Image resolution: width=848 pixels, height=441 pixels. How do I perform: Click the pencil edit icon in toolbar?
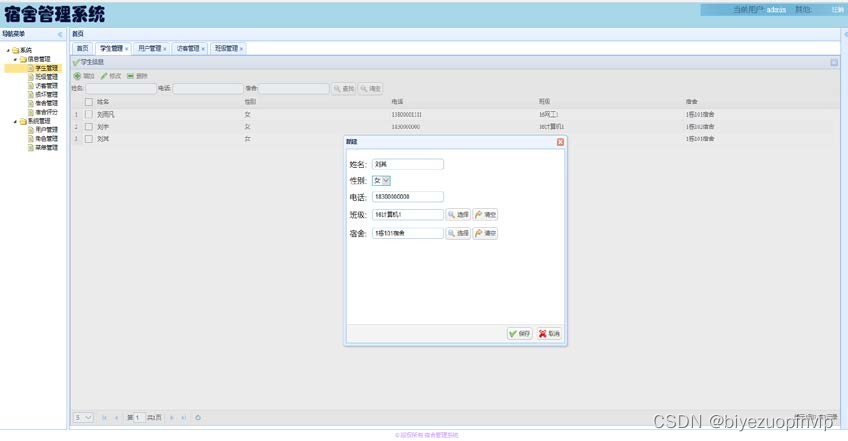[104, 76]
